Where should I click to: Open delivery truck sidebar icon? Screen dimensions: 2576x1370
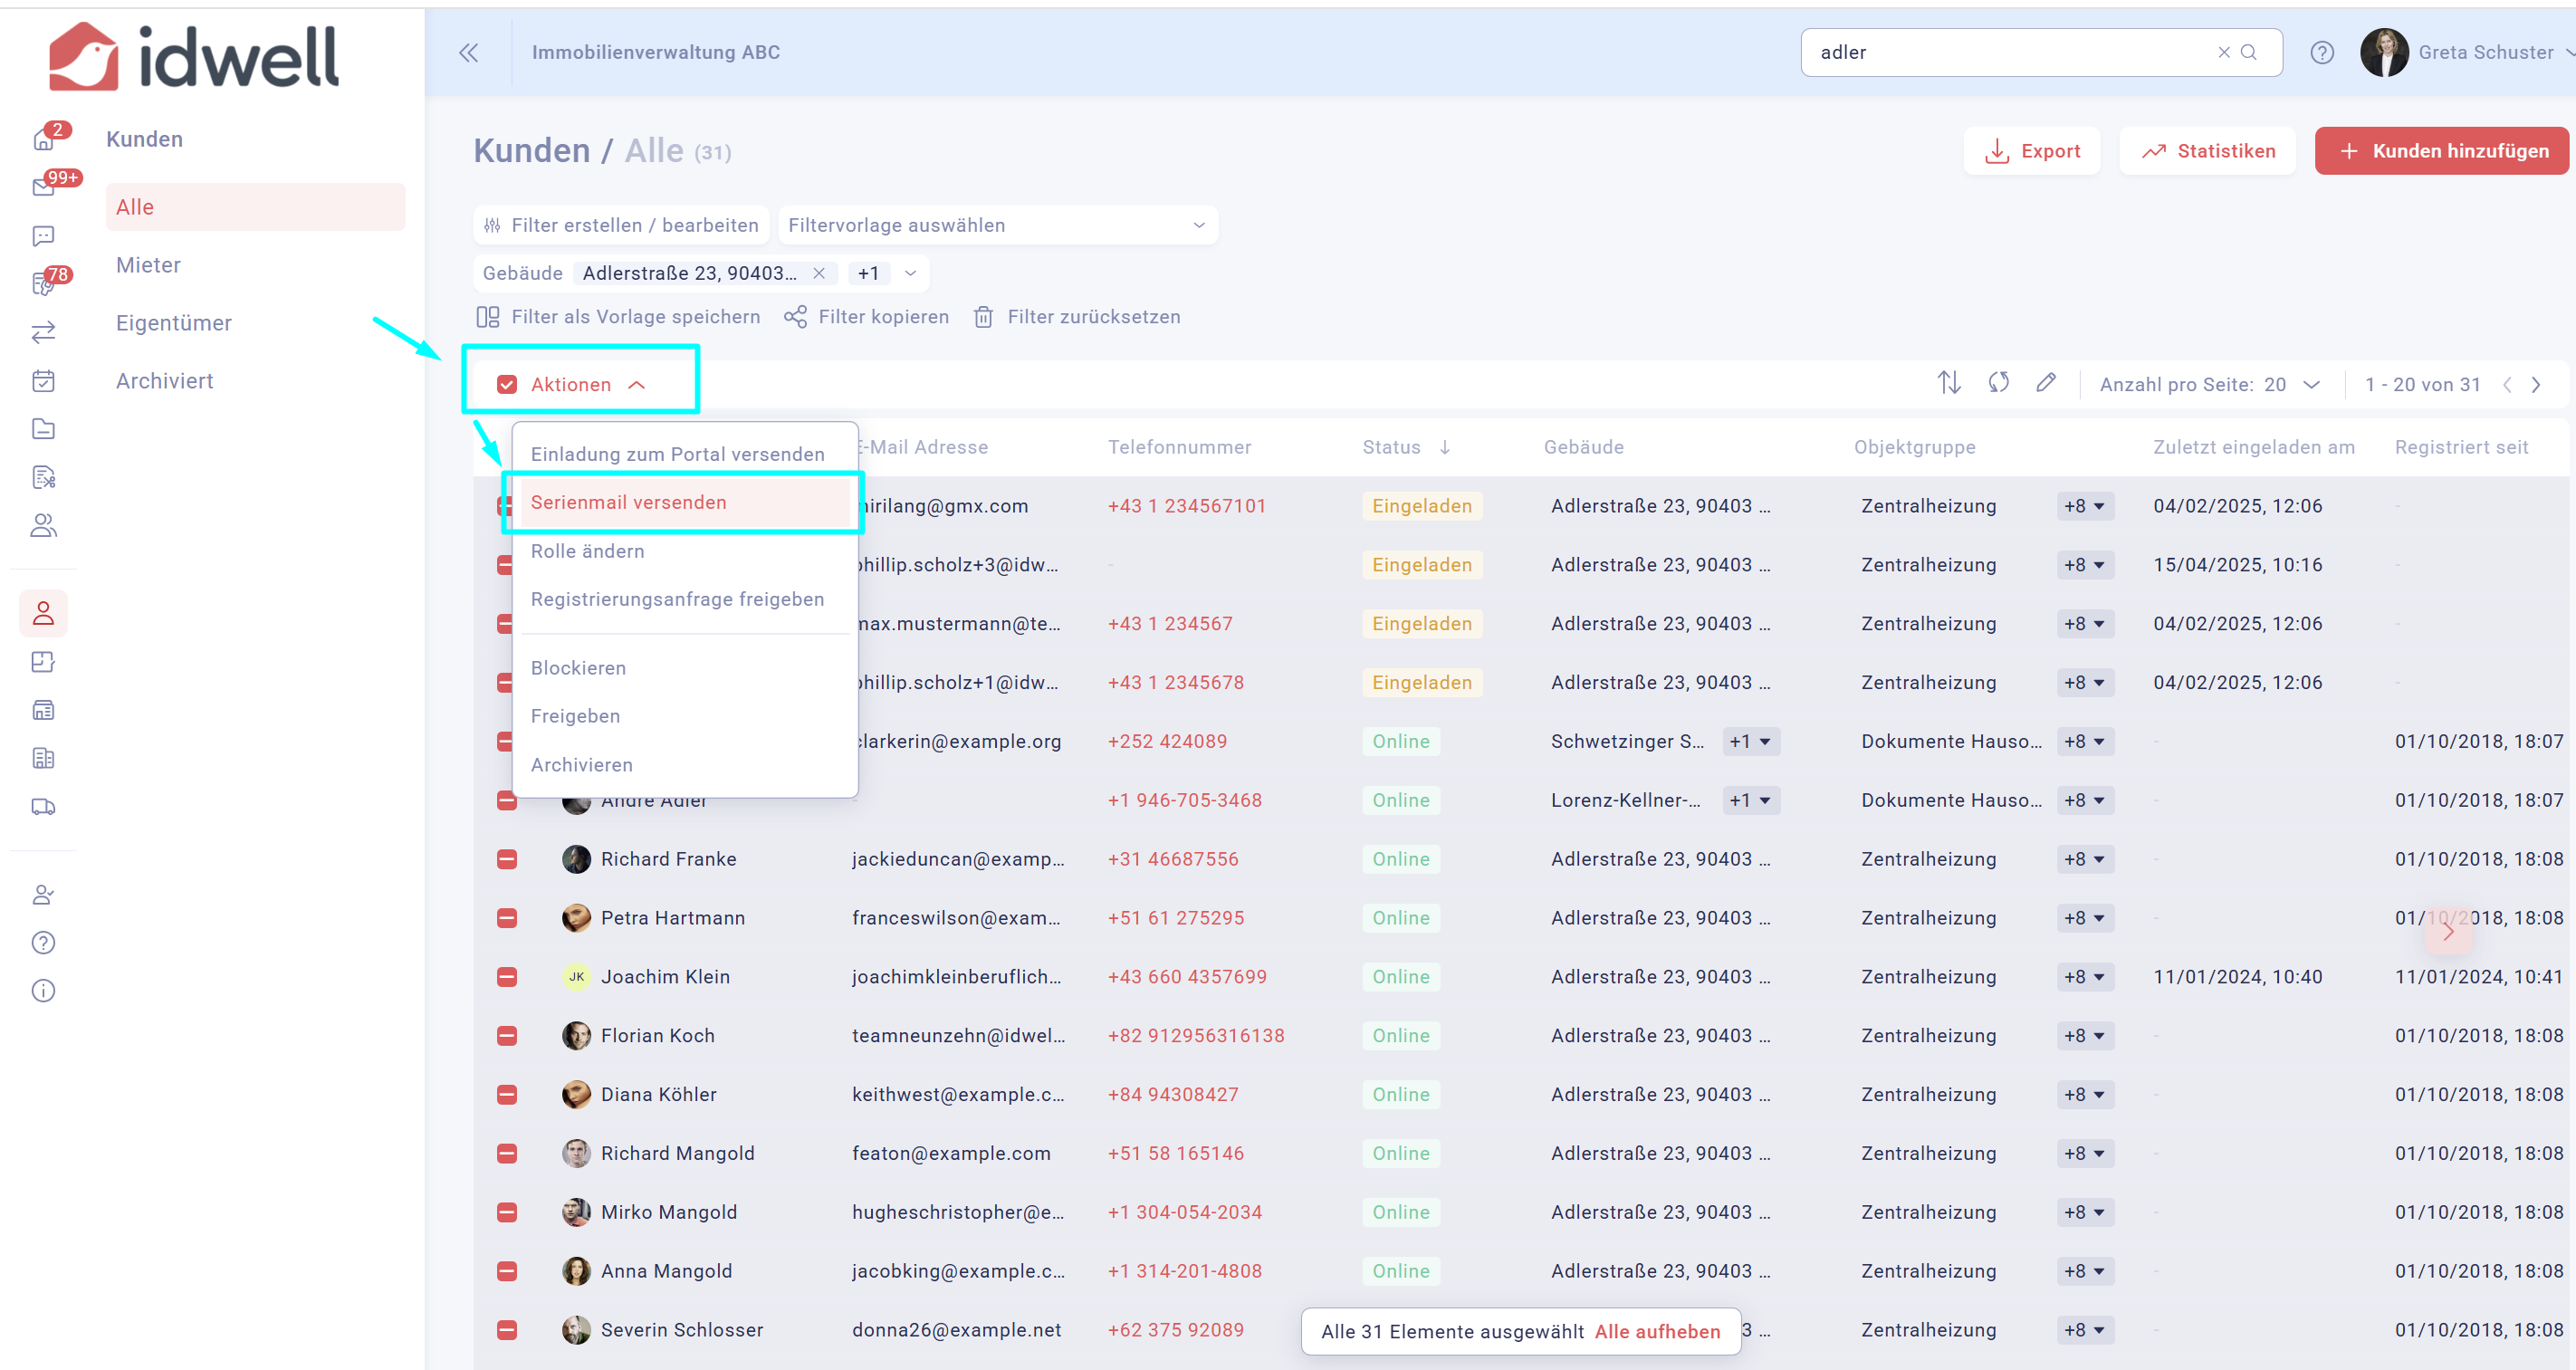(44, 806)
